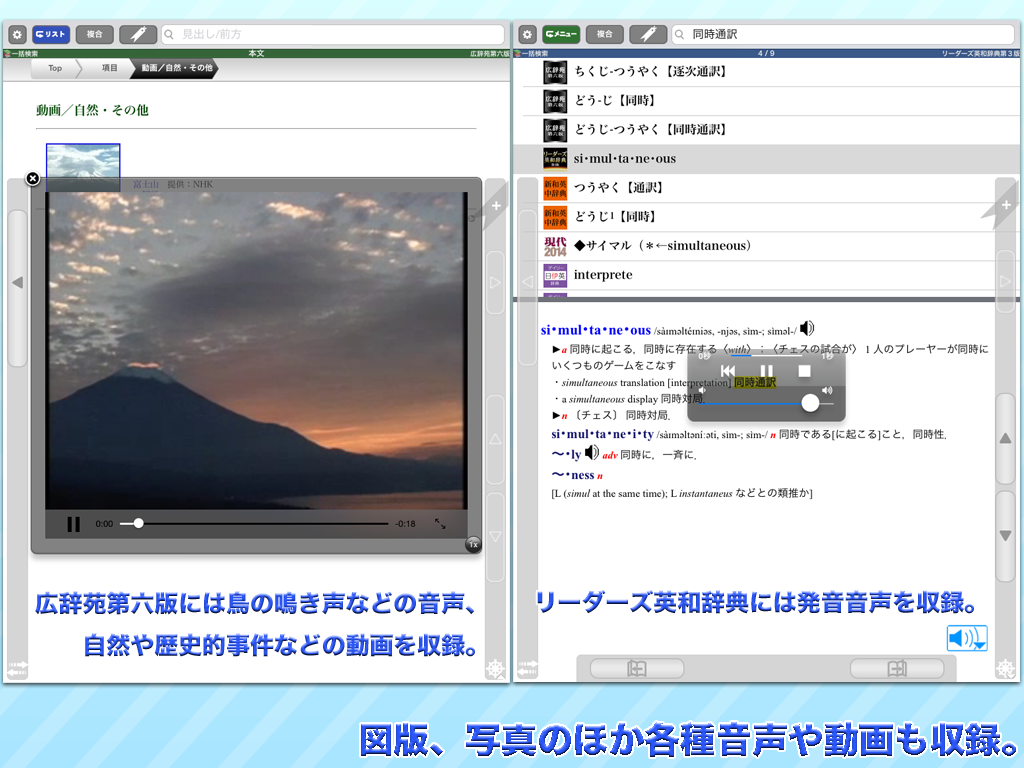Play pronunciation of simultaneous headword
This screenshot has height=768, width=1024.
[x=807, y=328]
